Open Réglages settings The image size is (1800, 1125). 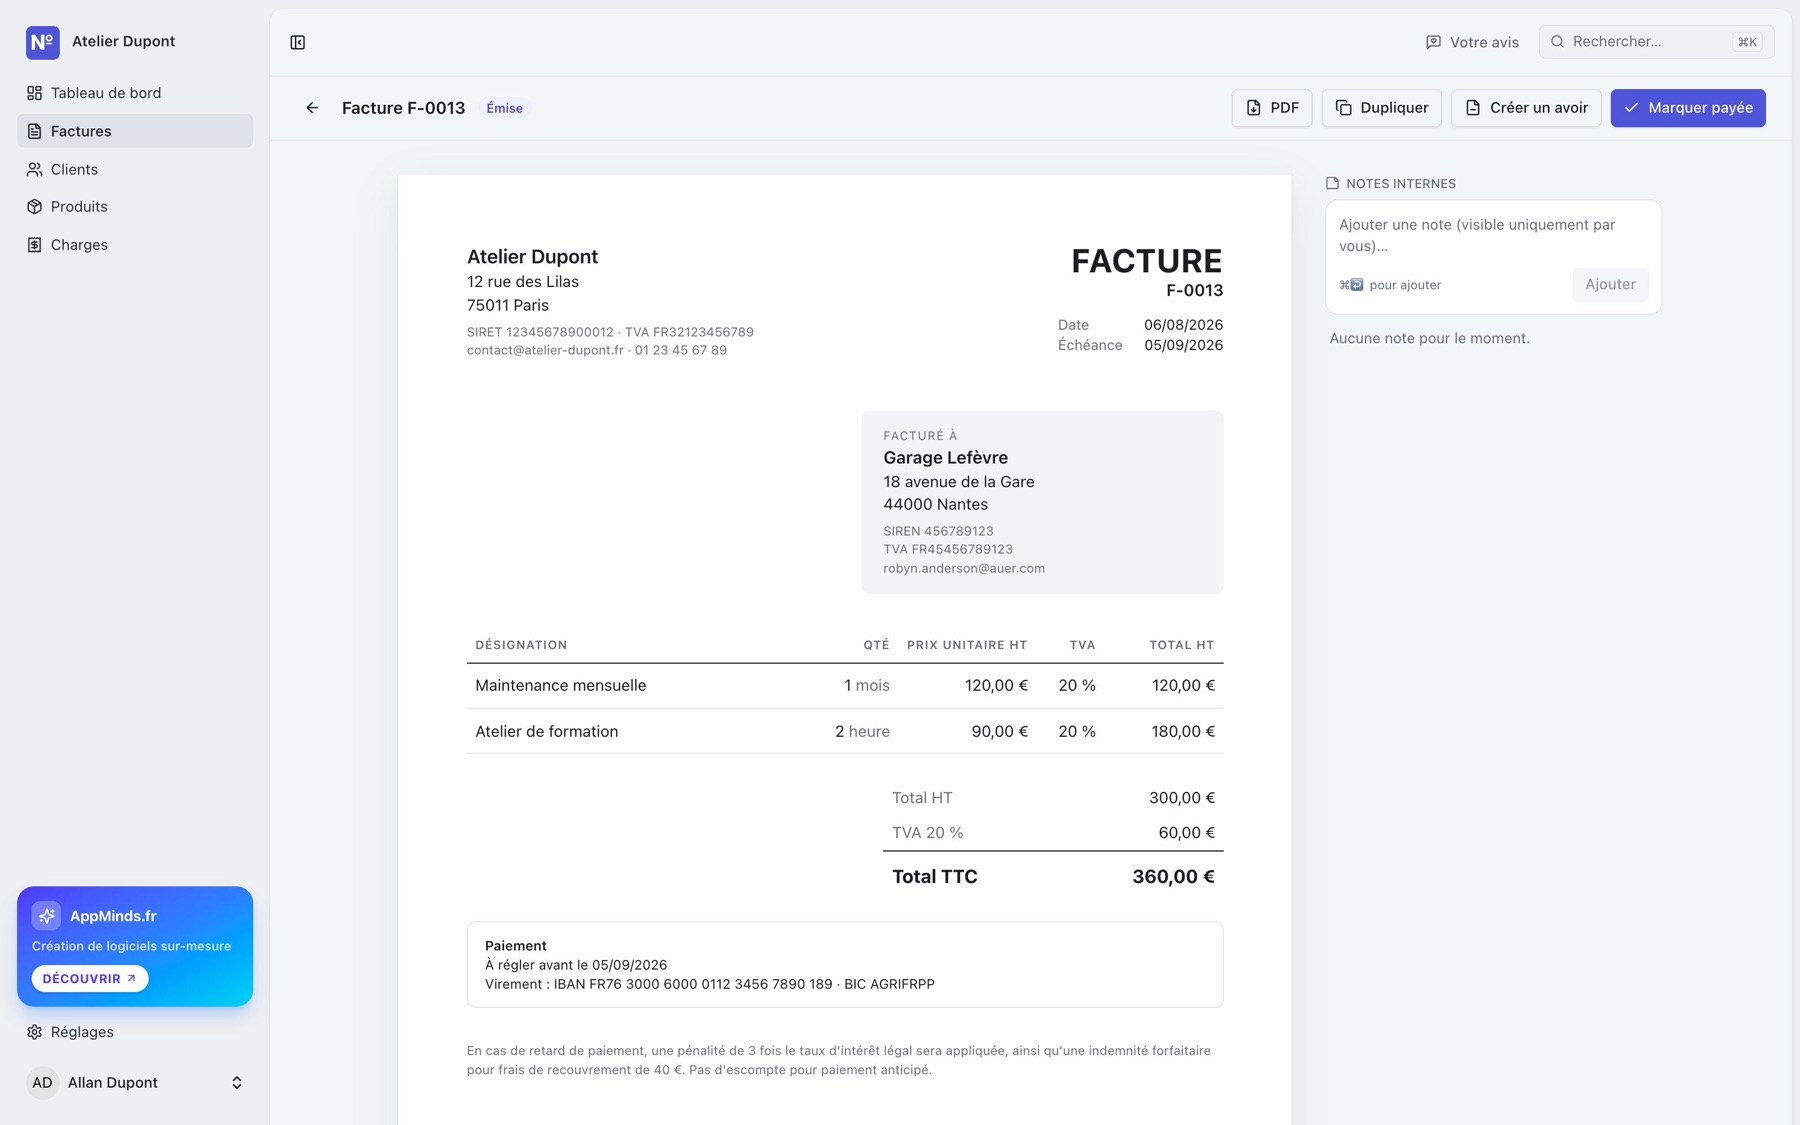135,1032
